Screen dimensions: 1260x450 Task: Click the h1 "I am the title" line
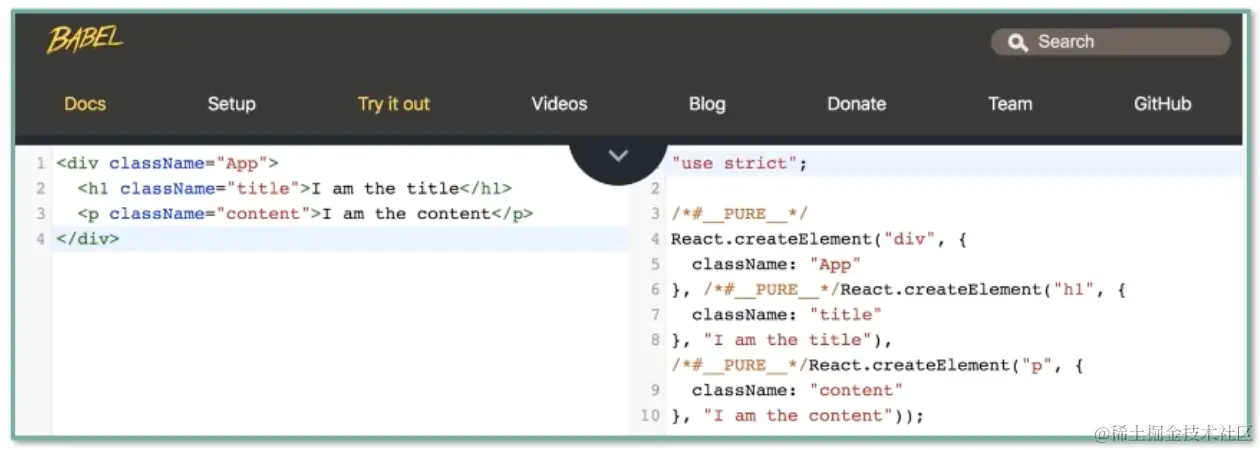coord(295,188)
